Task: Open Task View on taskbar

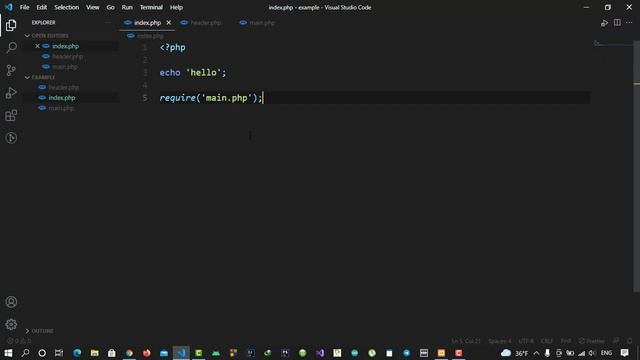Action: 59,353
